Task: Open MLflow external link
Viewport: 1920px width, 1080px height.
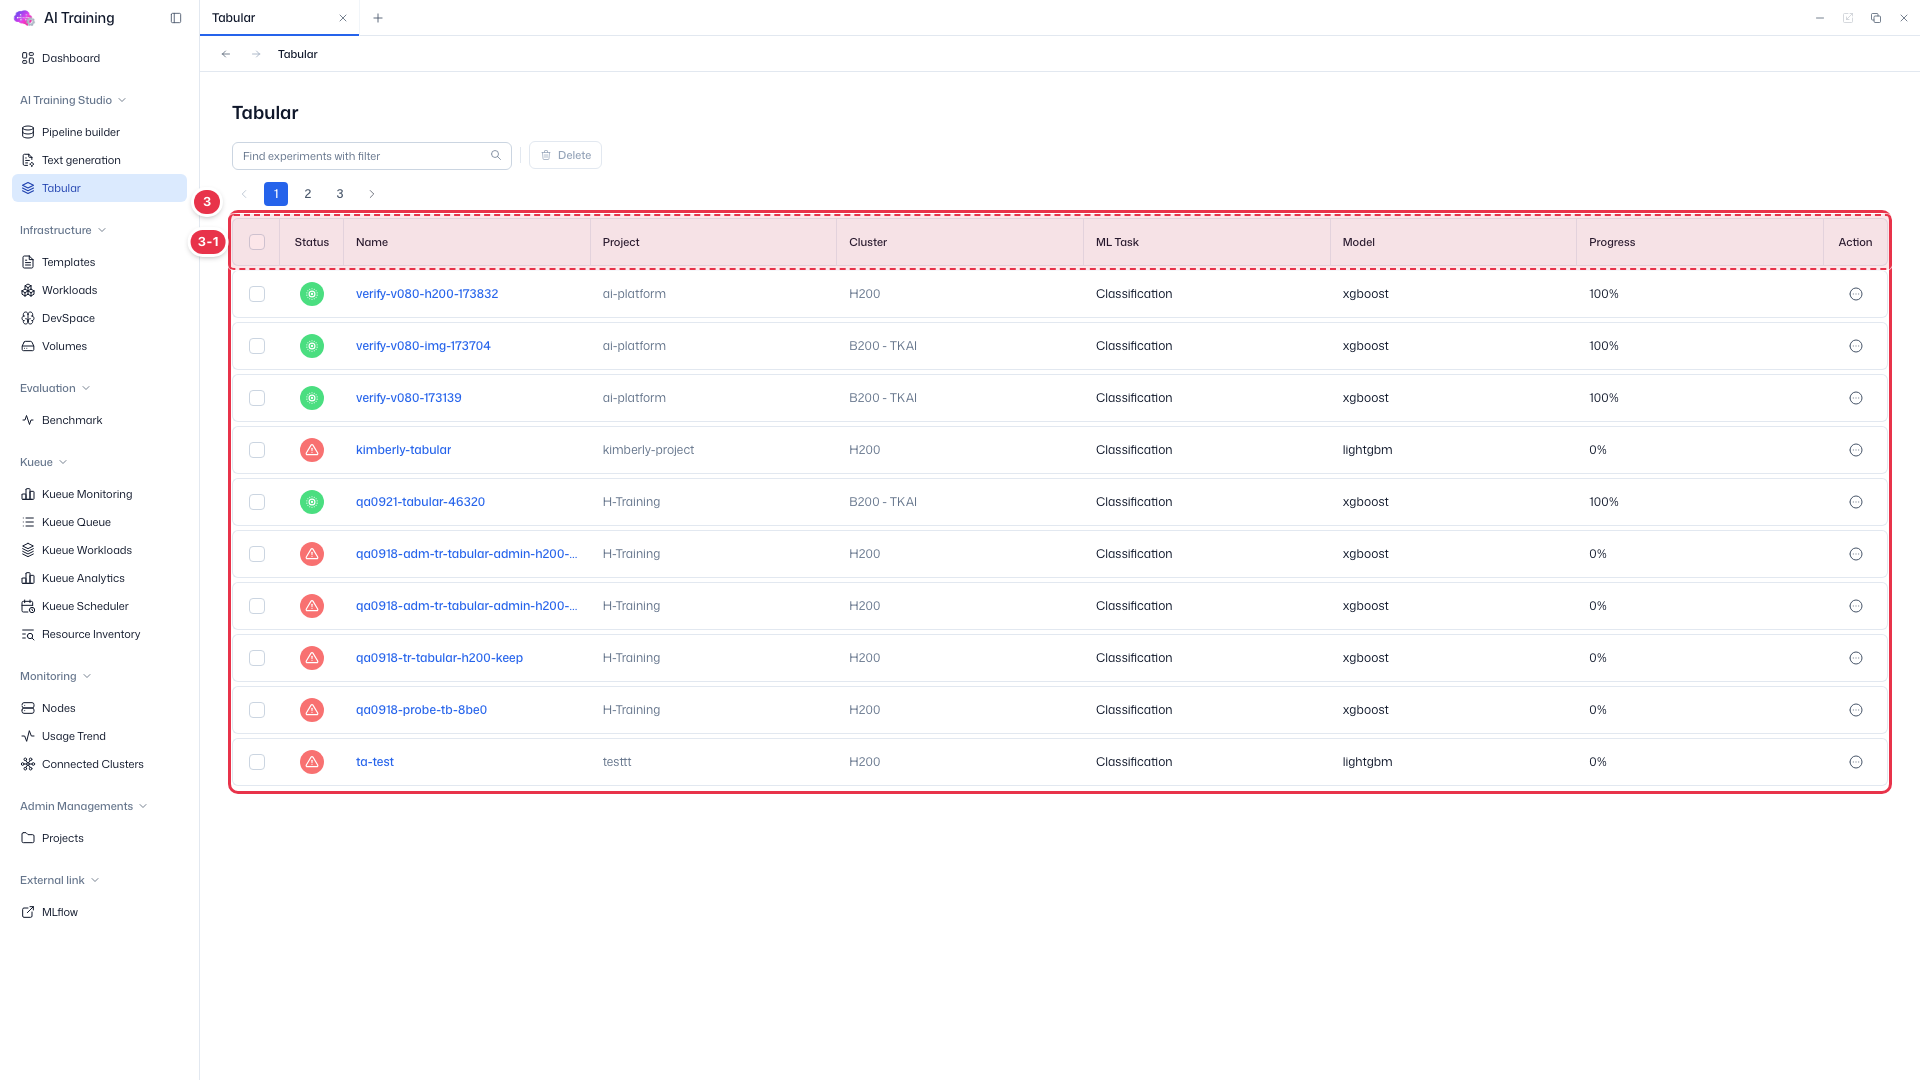Action: tap(60, 912)
